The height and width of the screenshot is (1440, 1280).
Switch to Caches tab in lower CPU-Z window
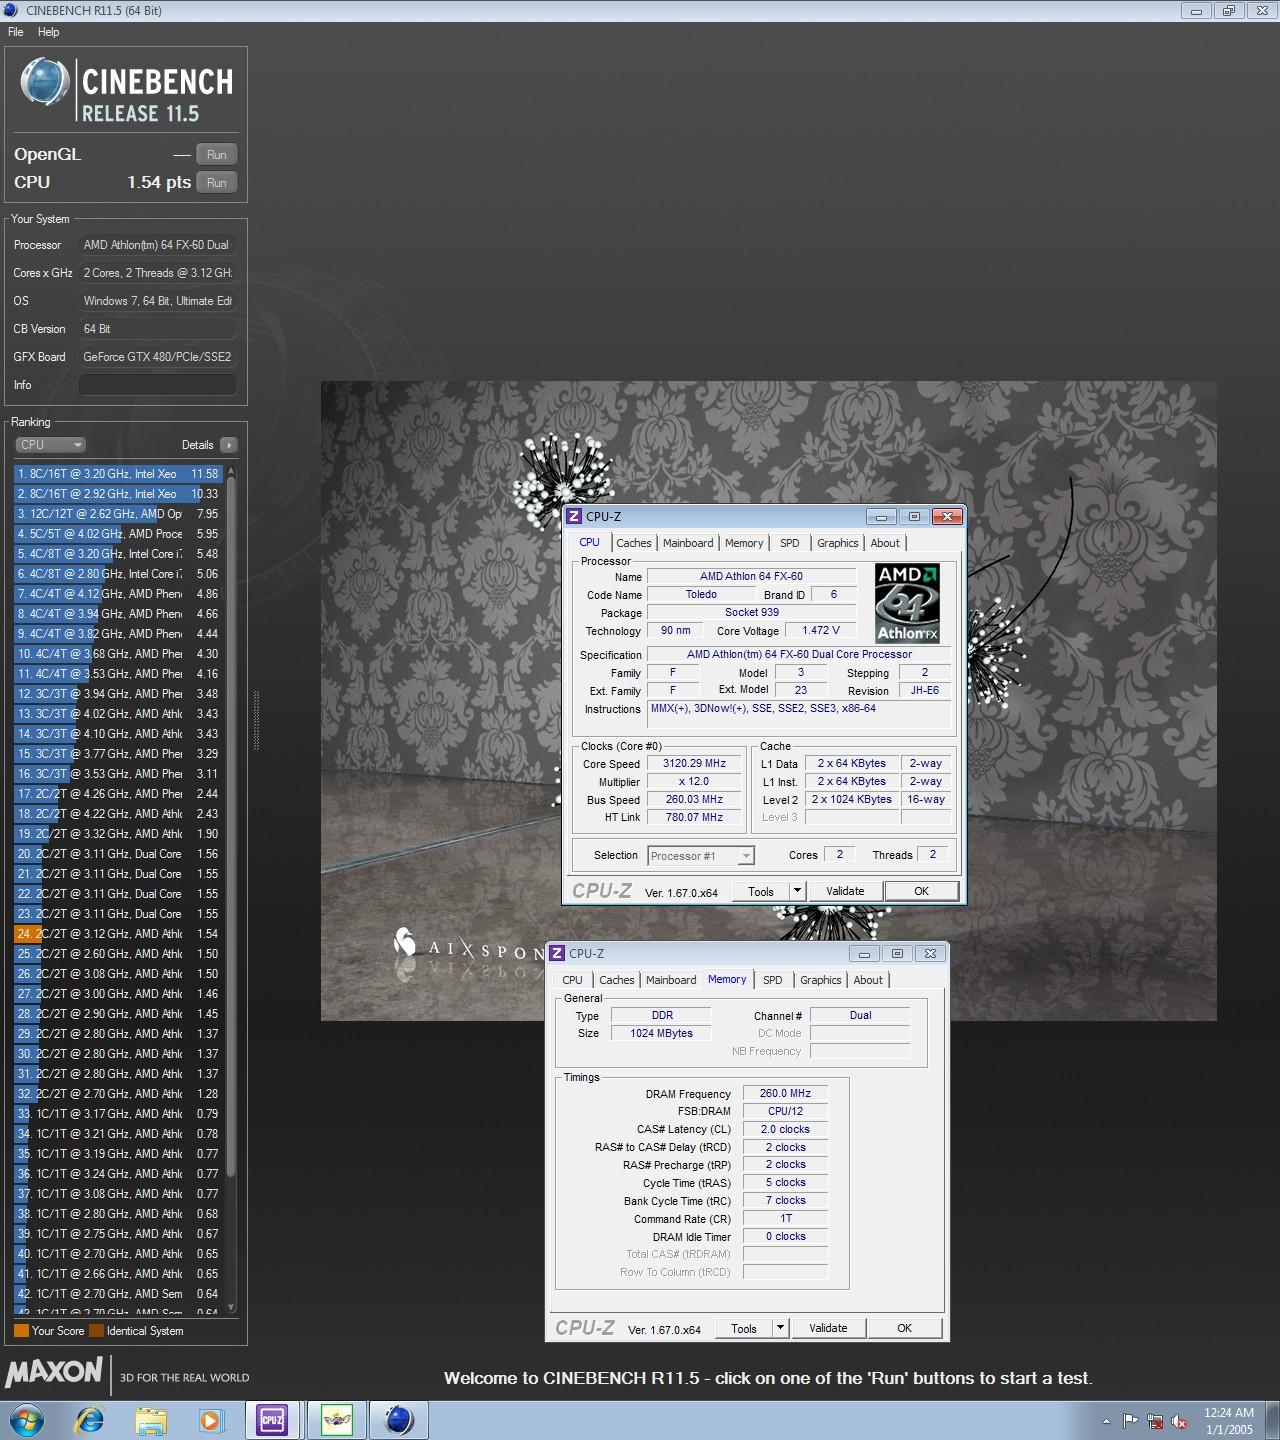point(617,980)
